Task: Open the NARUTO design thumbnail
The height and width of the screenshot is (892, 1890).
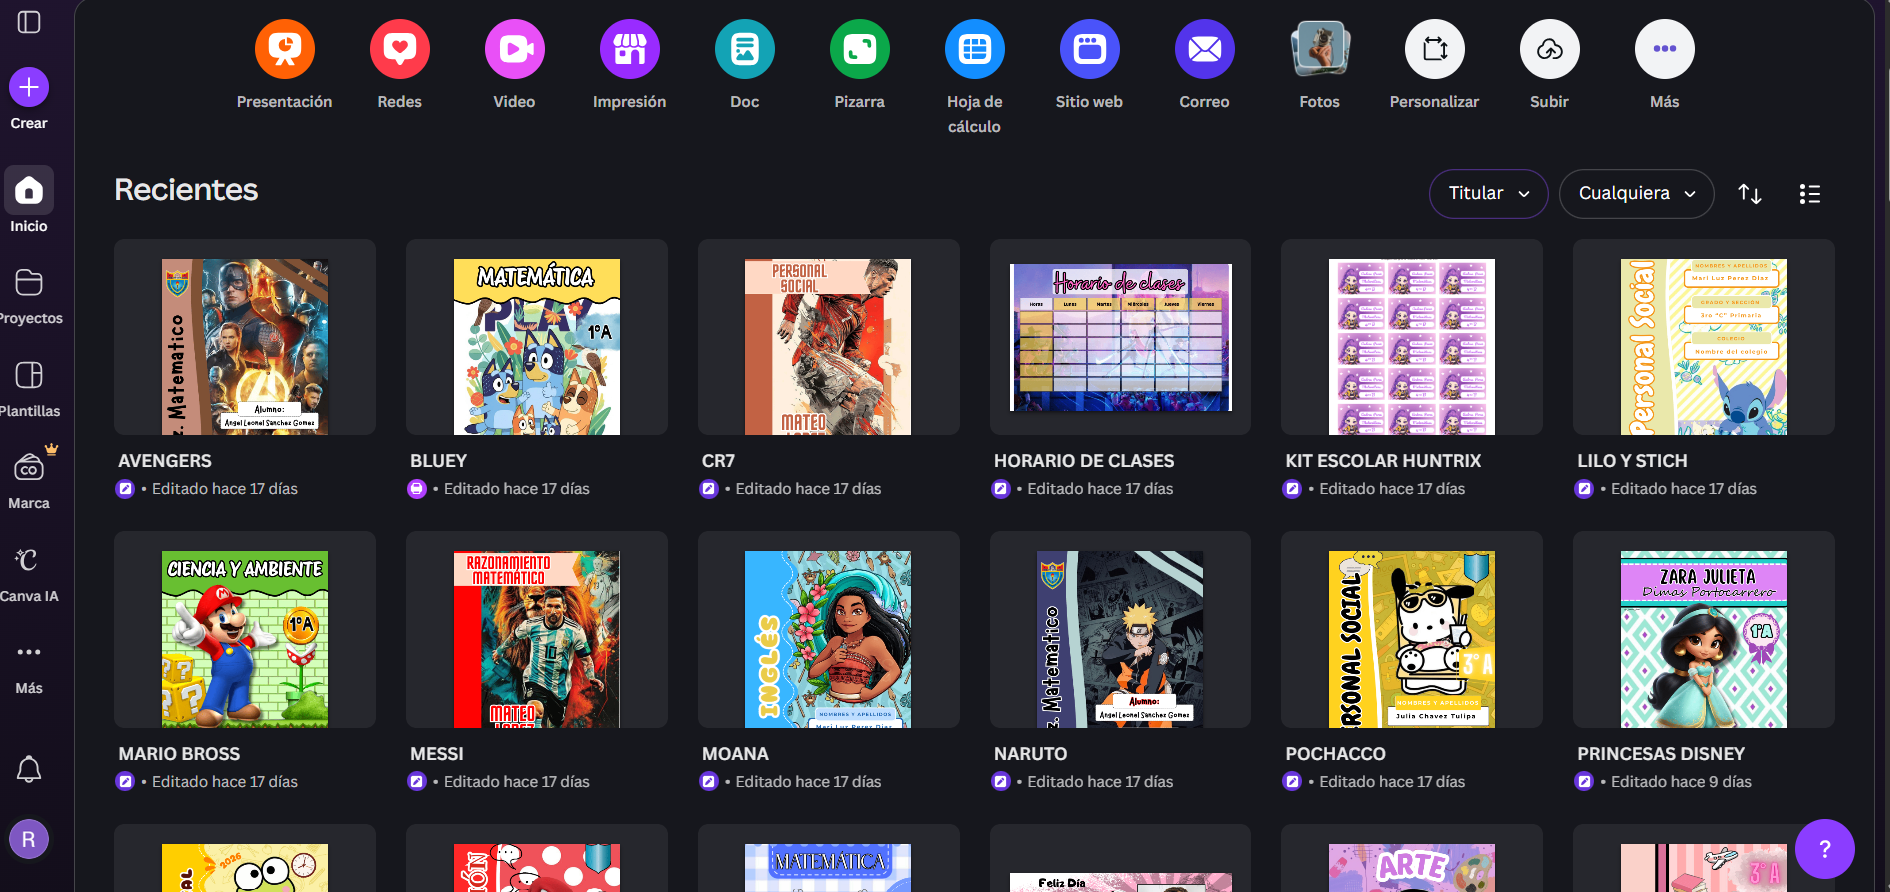Action: coord(1120,630)
